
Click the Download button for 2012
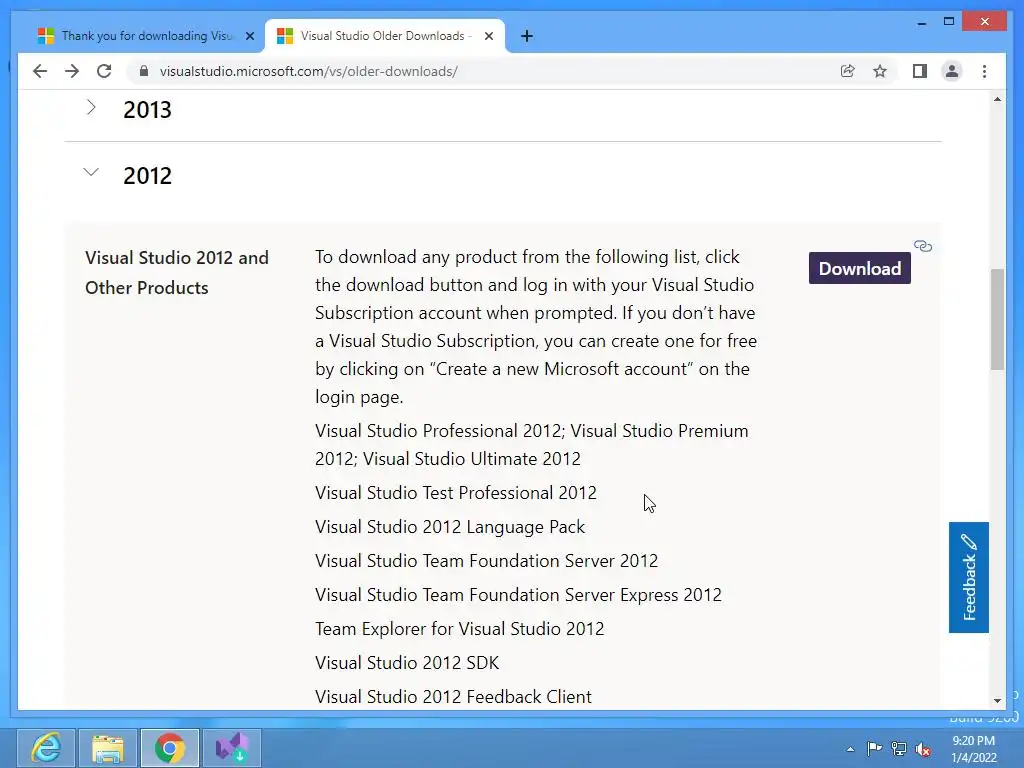(859, 268)
